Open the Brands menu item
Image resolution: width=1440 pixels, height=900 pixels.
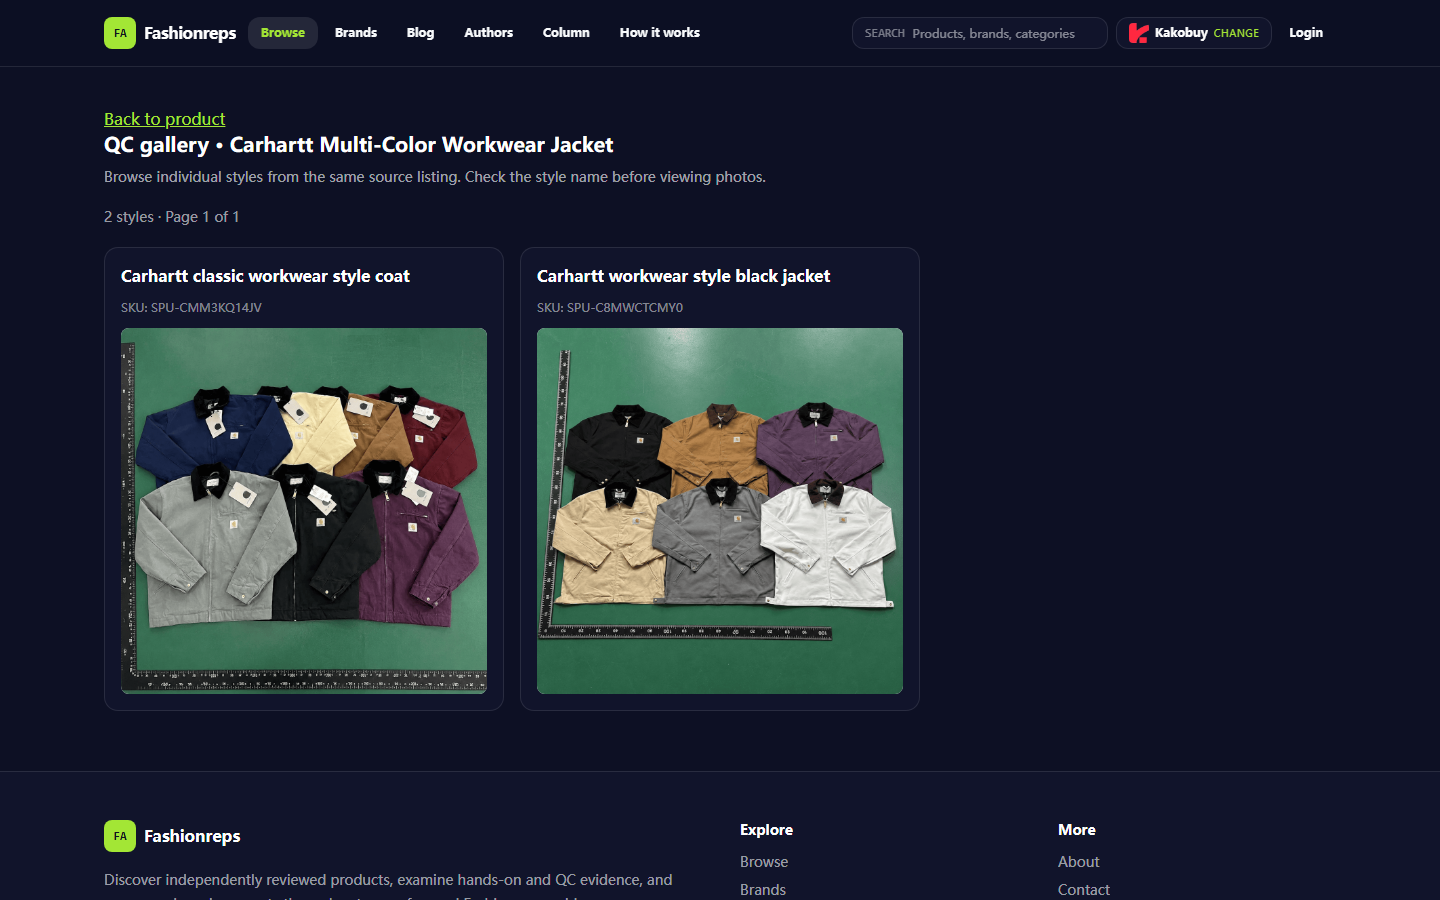coord(356,33)
